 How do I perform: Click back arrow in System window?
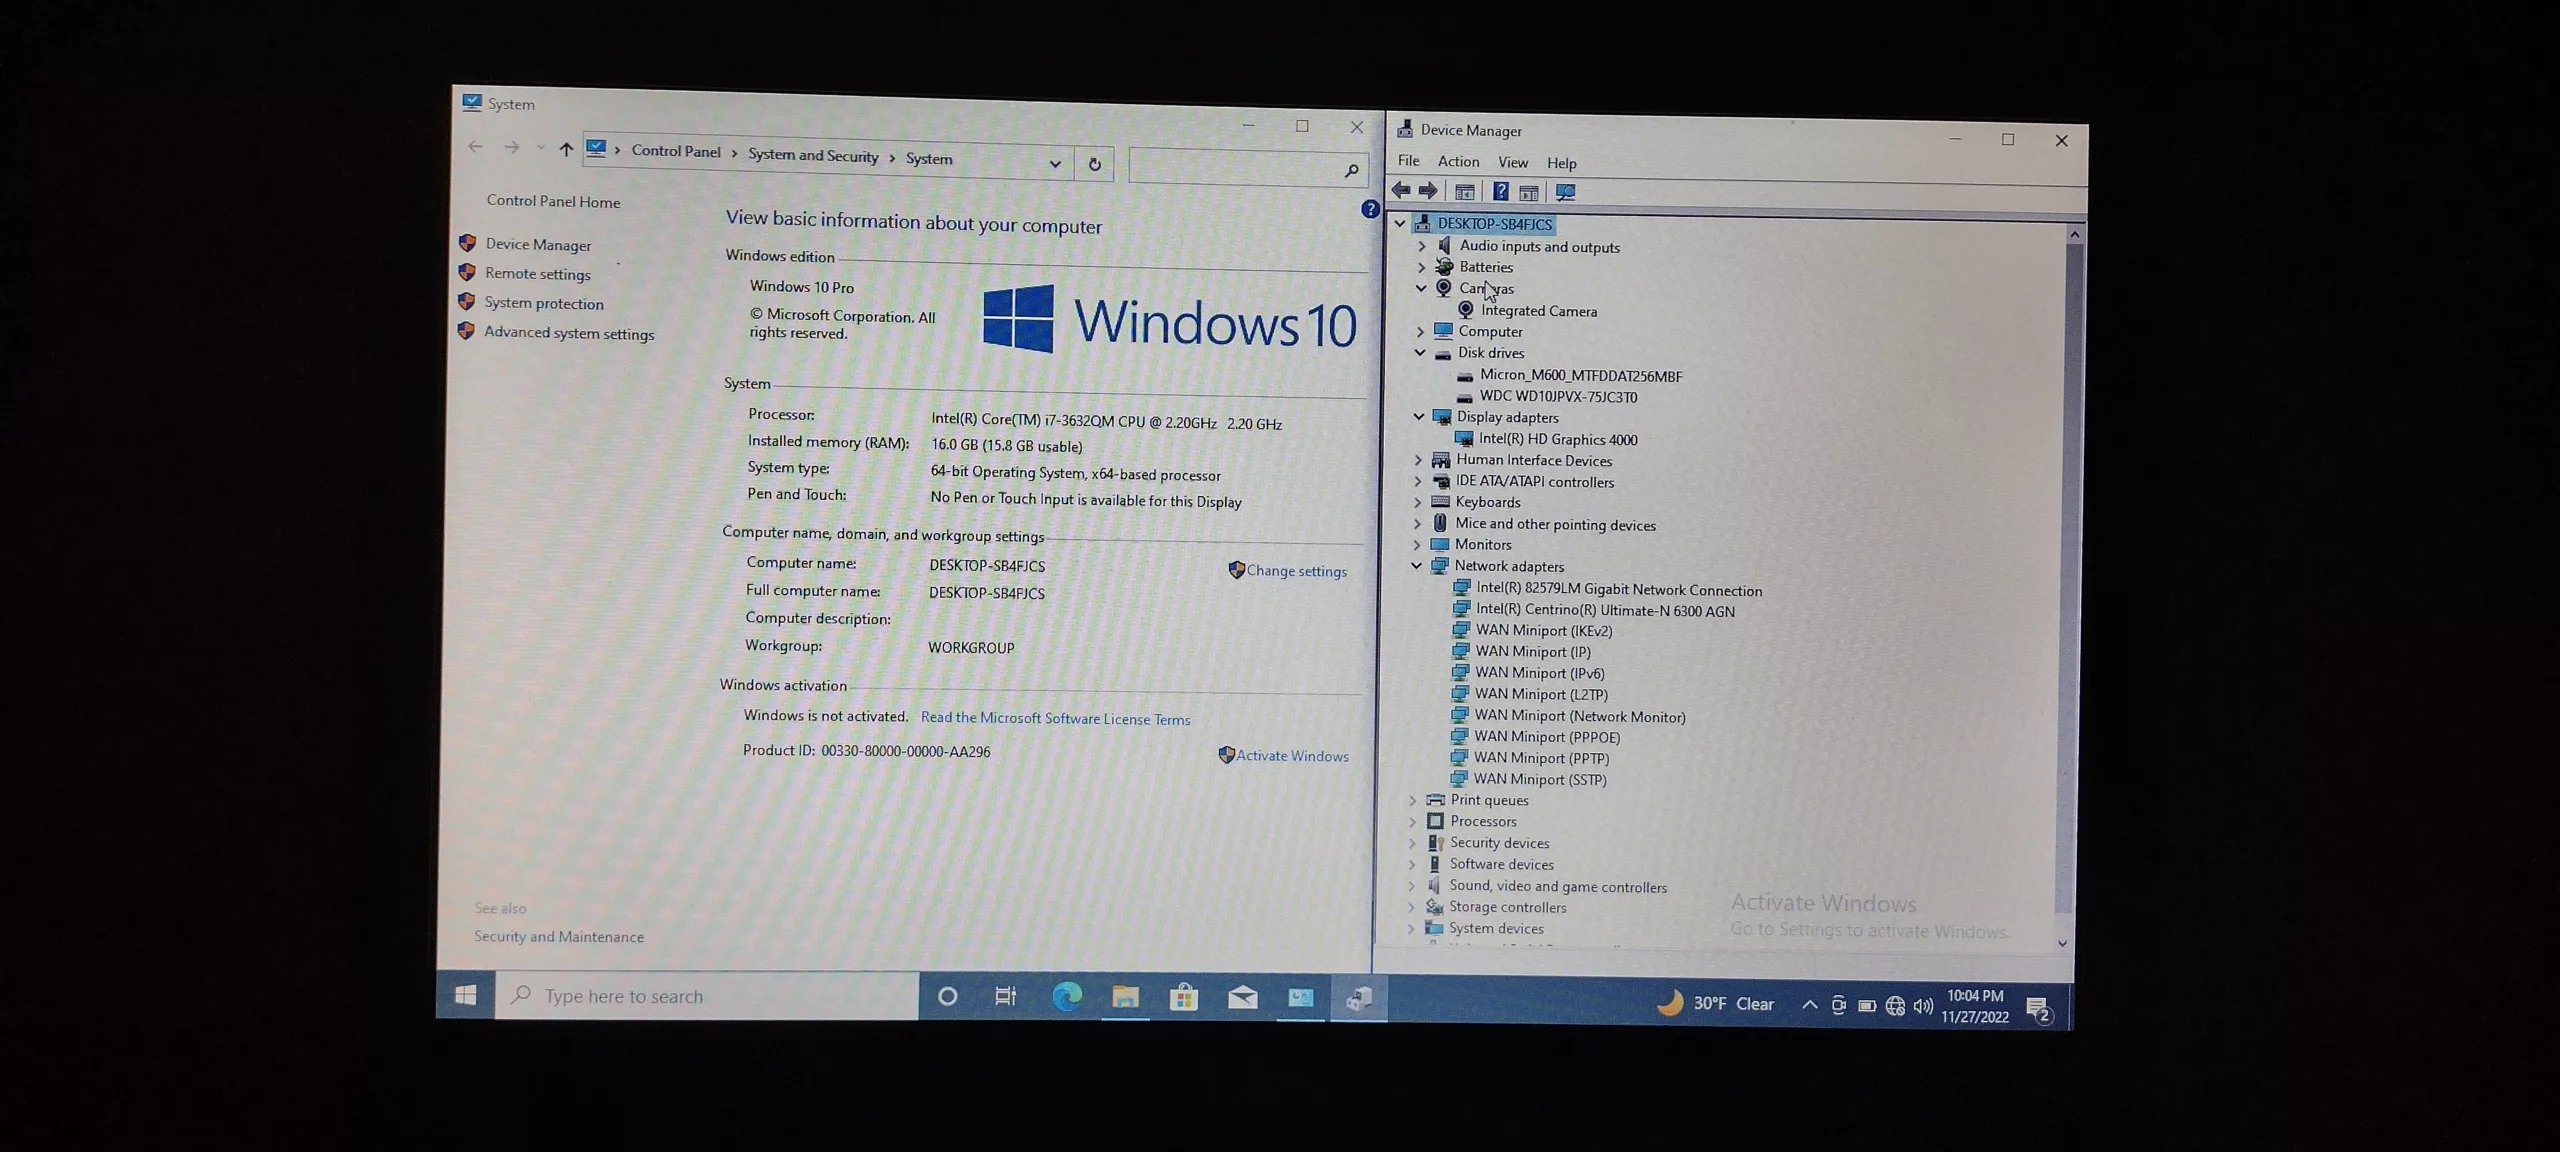(x=475, y=147)
